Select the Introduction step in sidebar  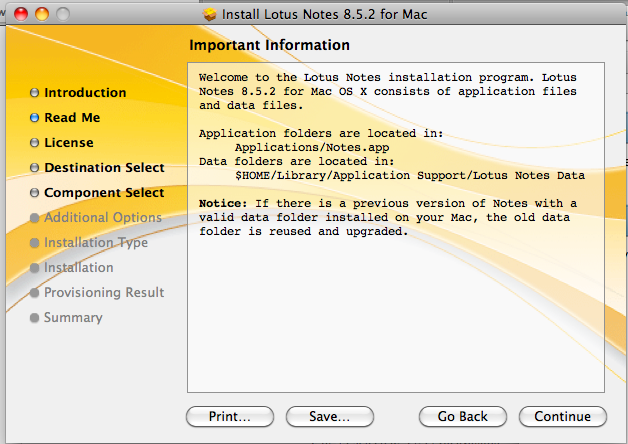[85, 92]
